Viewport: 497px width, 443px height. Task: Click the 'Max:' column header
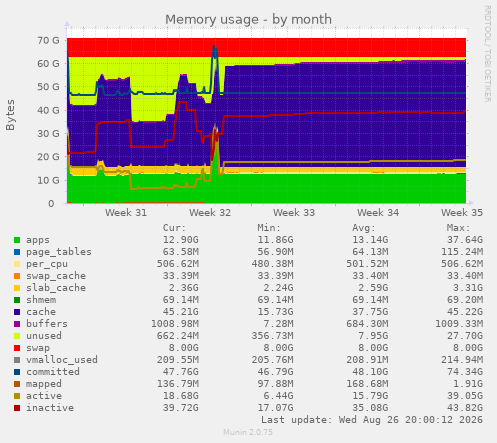click(458, 228)
